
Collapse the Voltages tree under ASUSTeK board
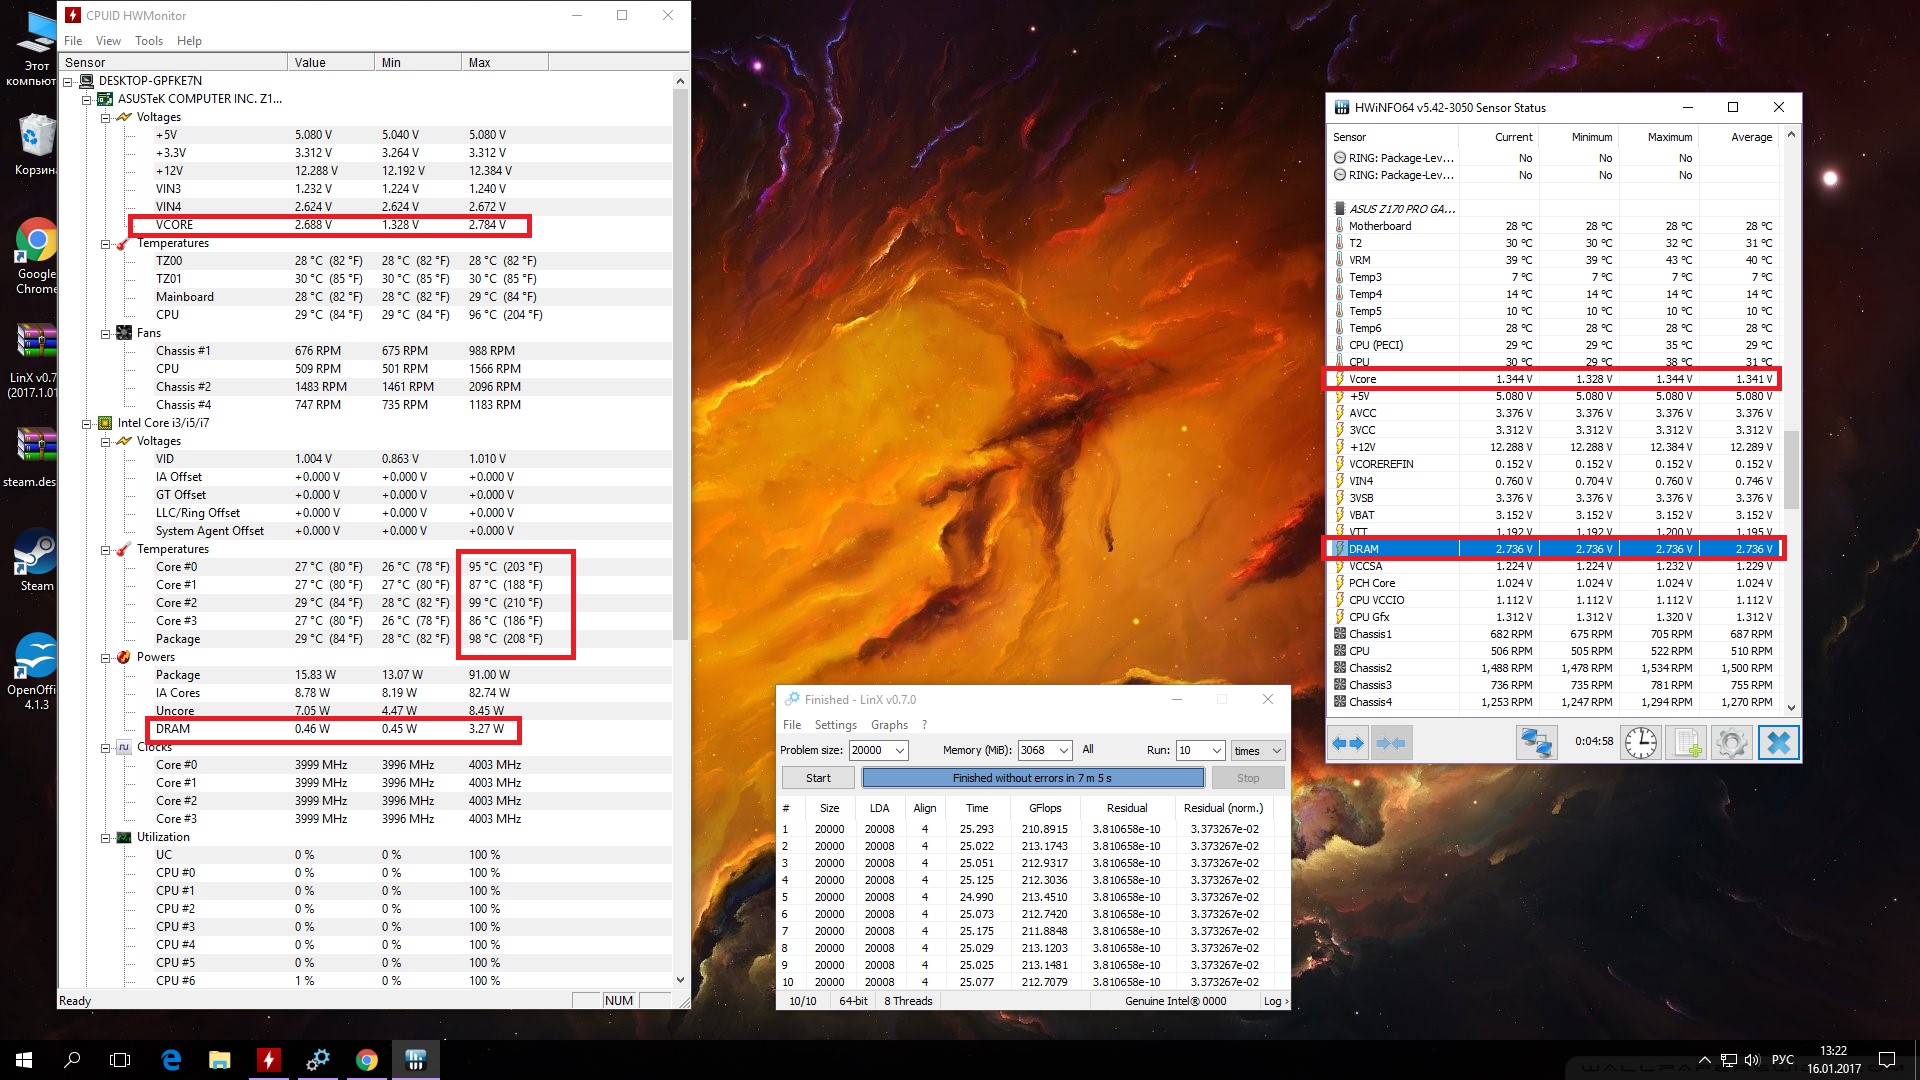[x=106, y=117]
